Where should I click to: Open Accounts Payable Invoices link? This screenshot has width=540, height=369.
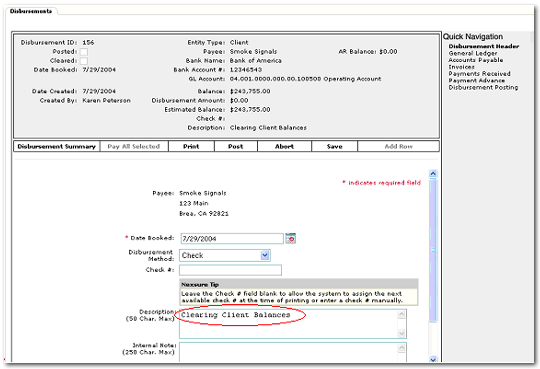(476, 63)
